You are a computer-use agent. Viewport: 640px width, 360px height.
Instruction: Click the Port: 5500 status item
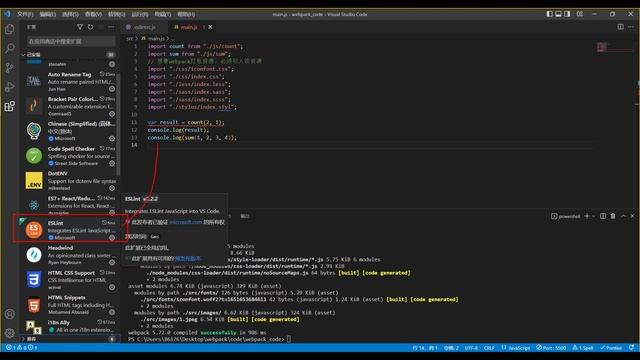pos(551,348)
